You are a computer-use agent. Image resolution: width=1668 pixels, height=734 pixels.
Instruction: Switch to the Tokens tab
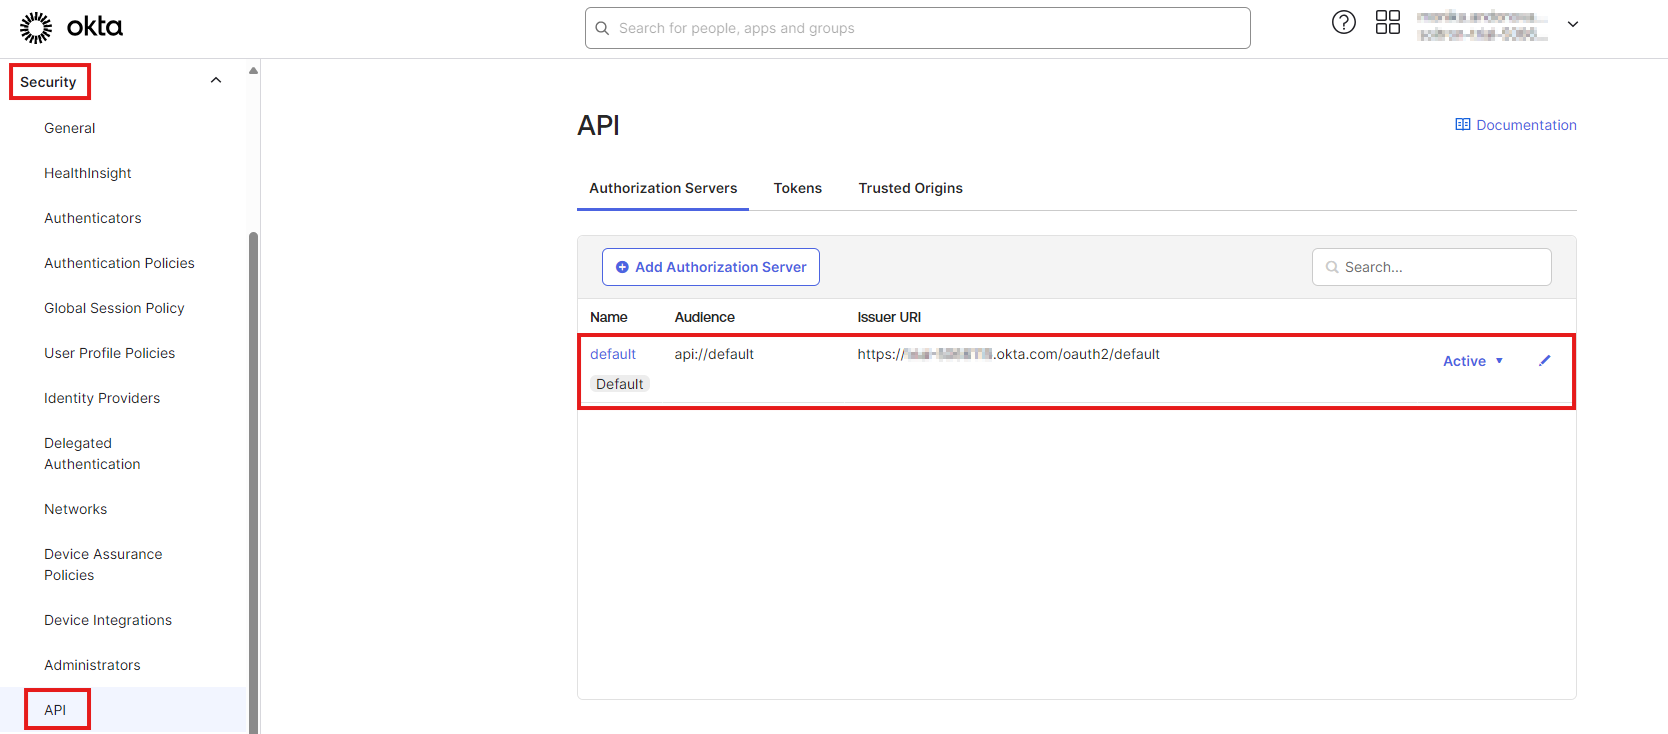pyautogui.click(x=797, y=188)
